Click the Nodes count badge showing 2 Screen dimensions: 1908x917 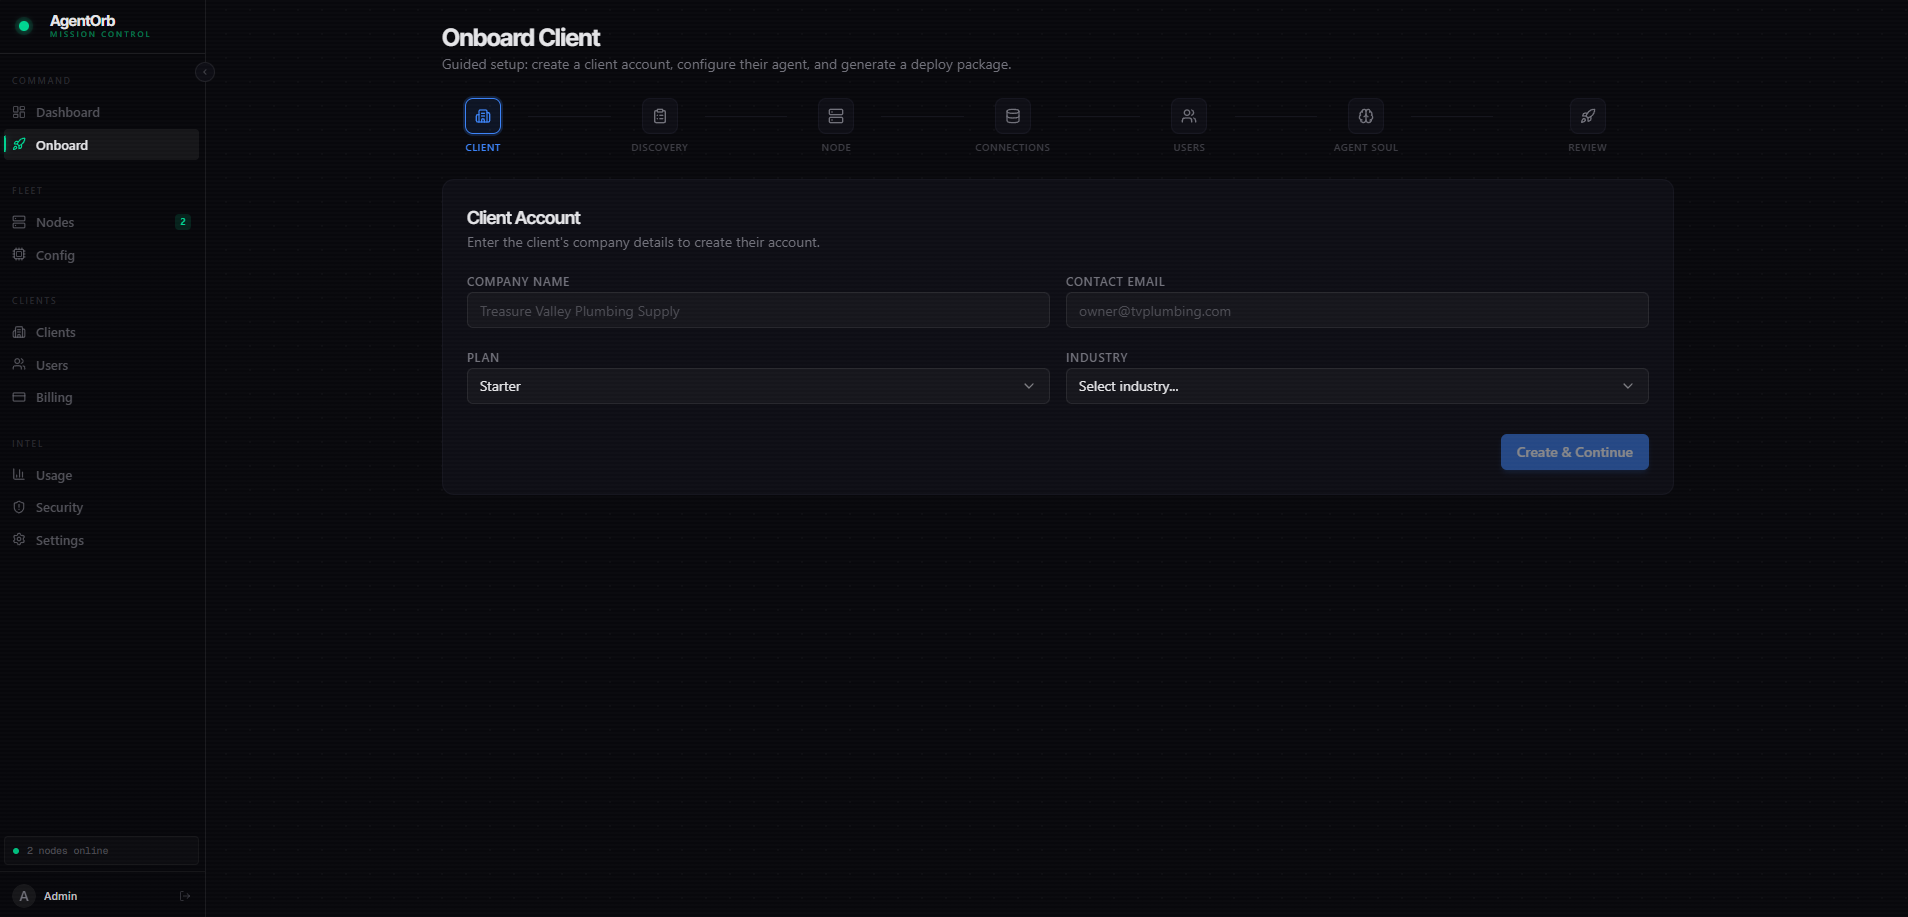click(183, 222)
